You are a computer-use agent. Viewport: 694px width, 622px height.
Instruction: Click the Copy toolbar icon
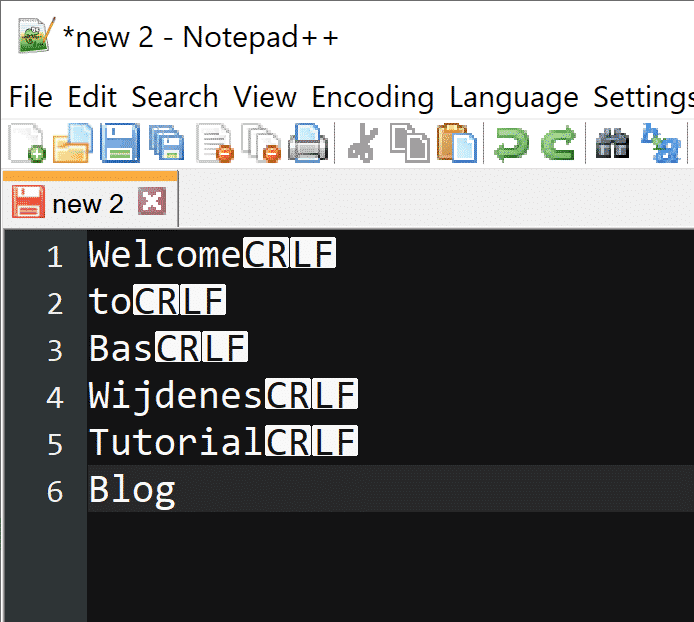pyautogui.click(x=409, y=145)
